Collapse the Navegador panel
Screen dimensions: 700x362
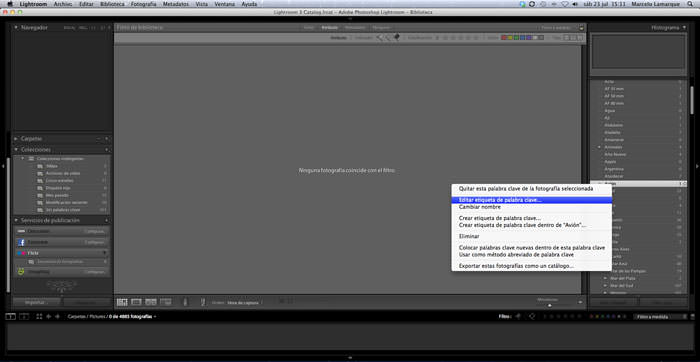pyautogui.click(x=17, y=28)
